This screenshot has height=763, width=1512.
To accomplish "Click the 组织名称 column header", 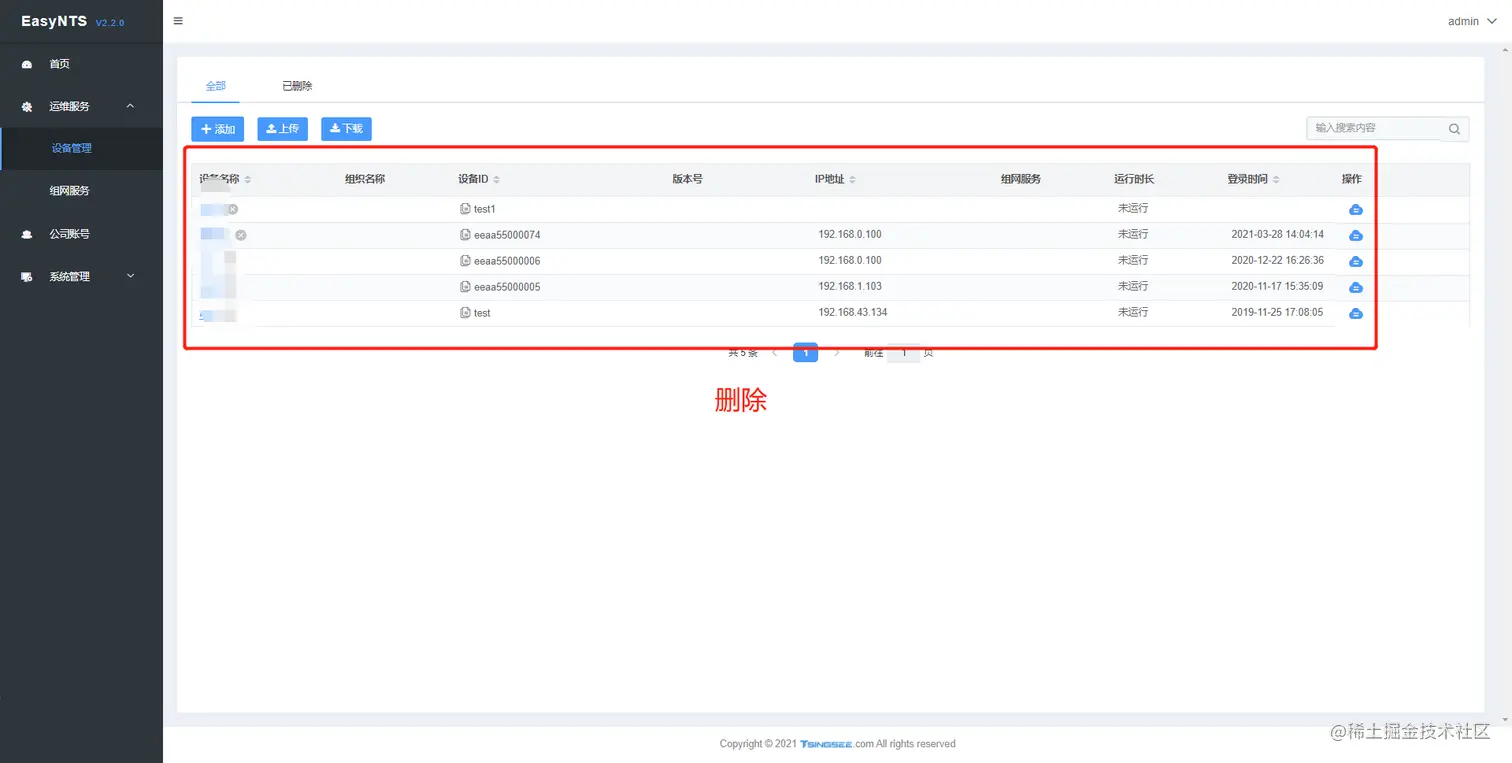I will point(365,179).
